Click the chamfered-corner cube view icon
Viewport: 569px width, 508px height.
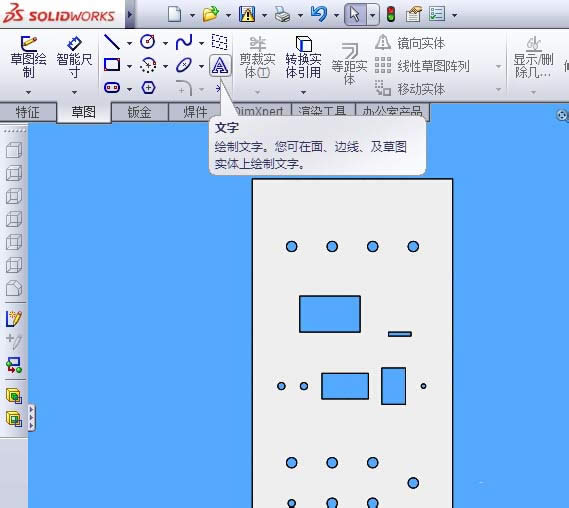tap(14, 288)
